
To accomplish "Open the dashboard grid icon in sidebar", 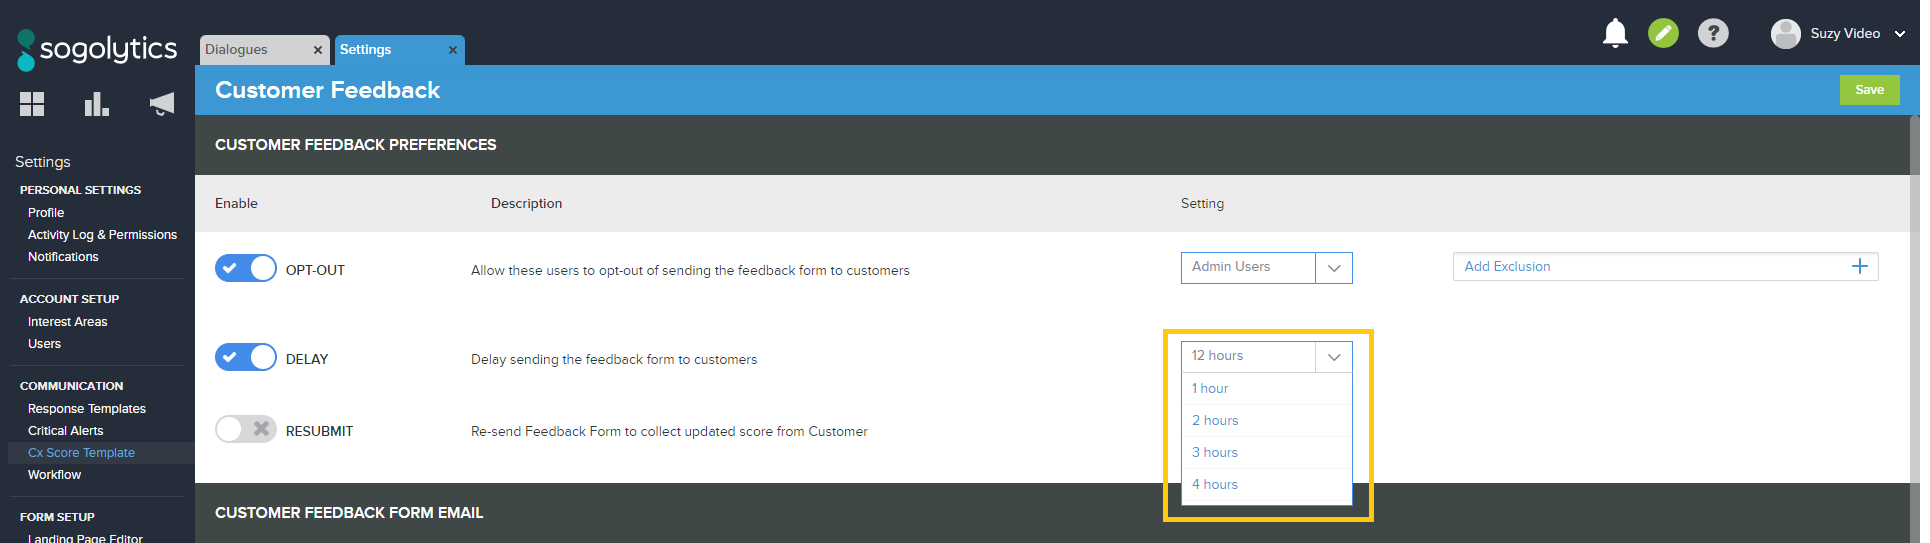I will tap(32, 104).
